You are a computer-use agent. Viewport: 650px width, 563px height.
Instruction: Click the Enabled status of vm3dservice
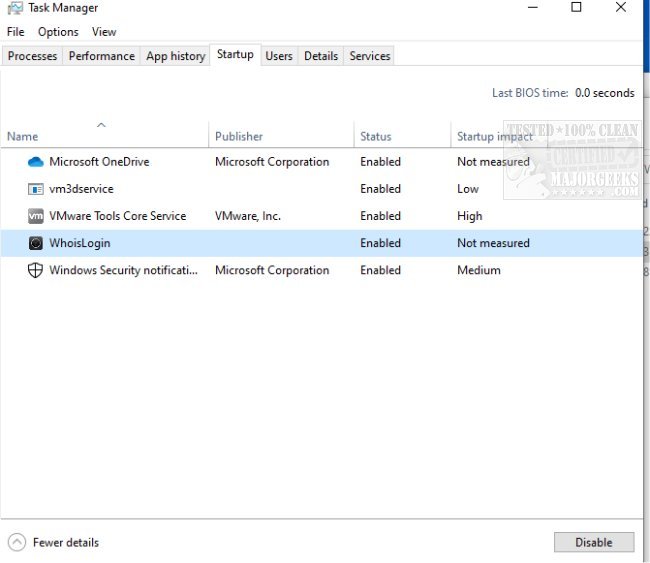pos(381,189)
